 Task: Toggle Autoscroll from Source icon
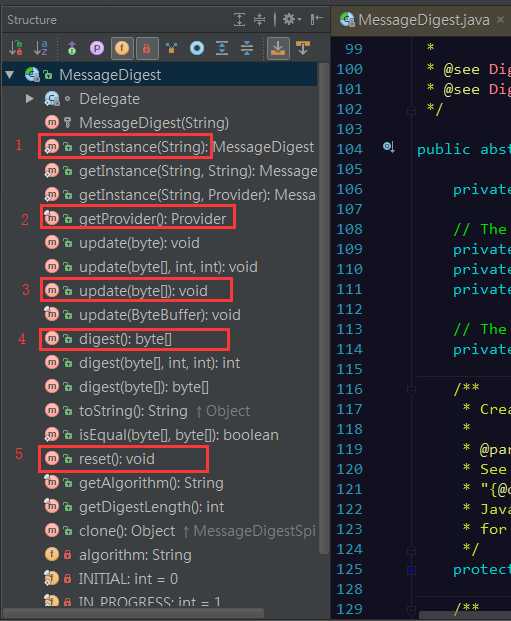(303, 48)
